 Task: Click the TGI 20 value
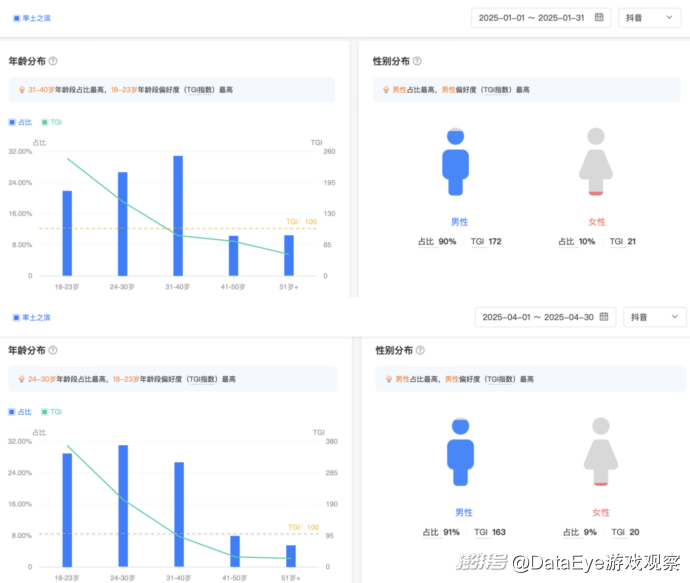[x=625, y=532]
